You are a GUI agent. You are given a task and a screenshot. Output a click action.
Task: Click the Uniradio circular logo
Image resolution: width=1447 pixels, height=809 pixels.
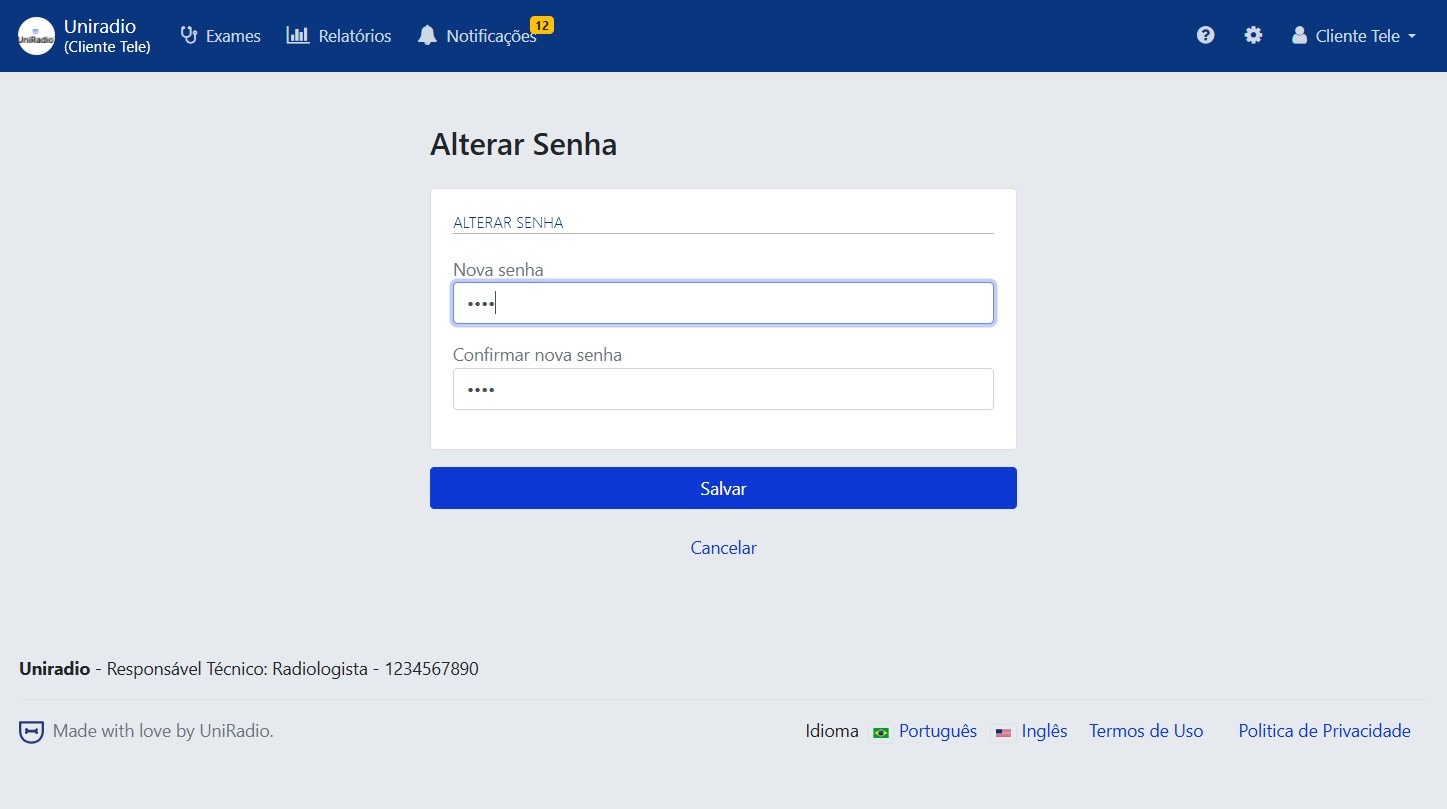(x=35, y=35)
